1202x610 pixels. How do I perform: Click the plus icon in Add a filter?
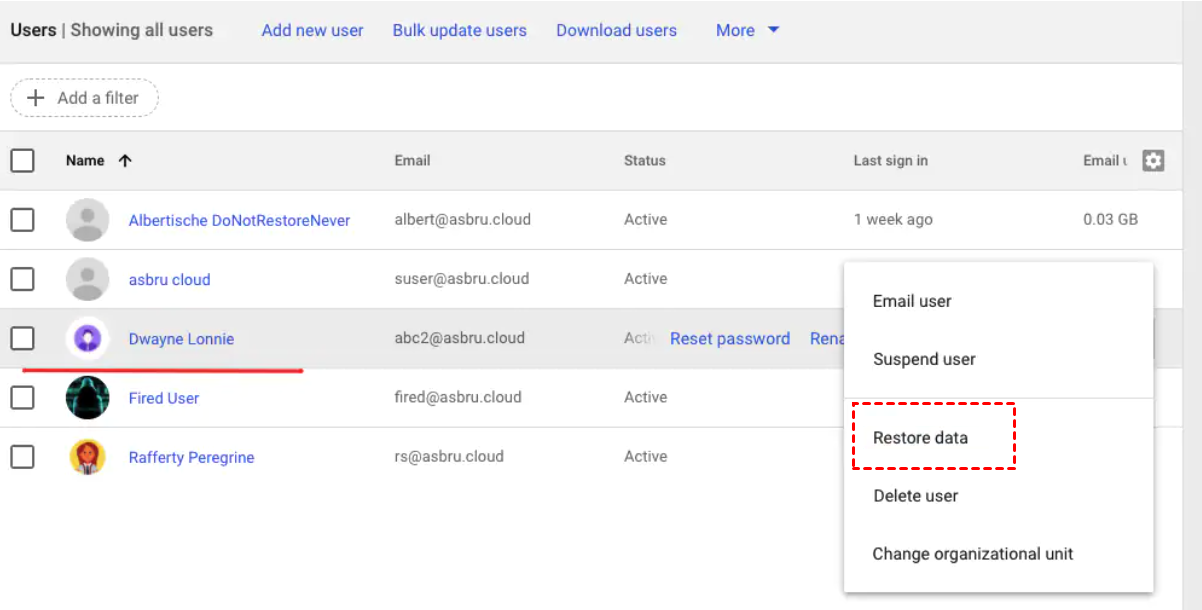point(36,98)
